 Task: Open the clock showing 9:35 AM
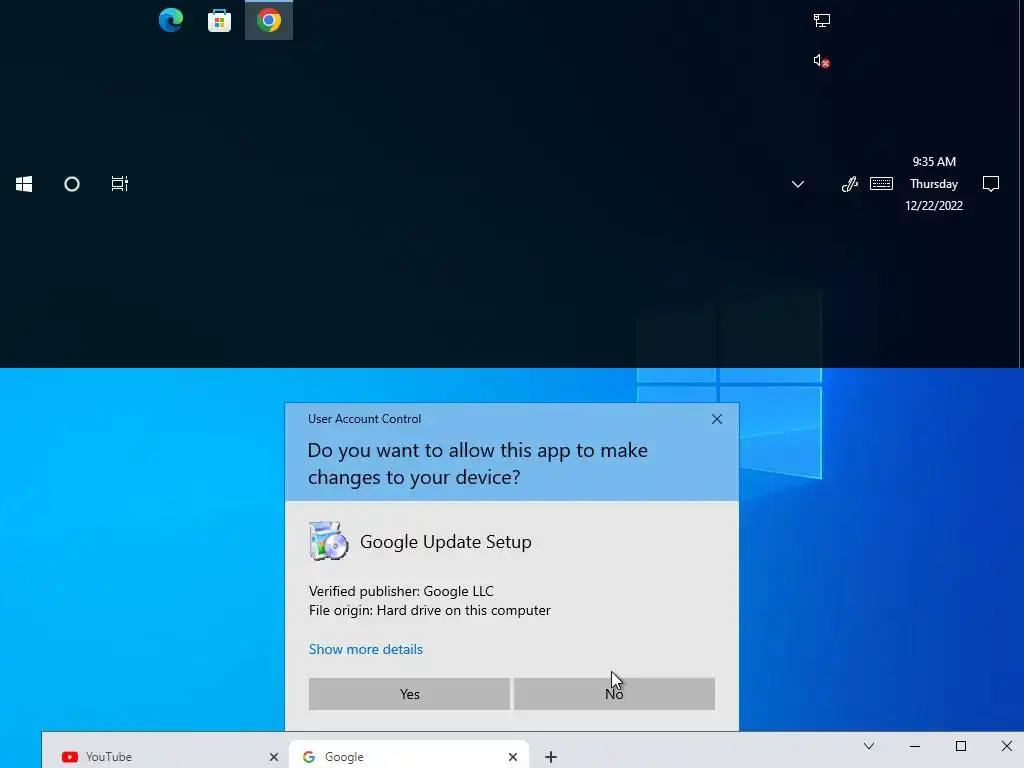click(934, 161)
